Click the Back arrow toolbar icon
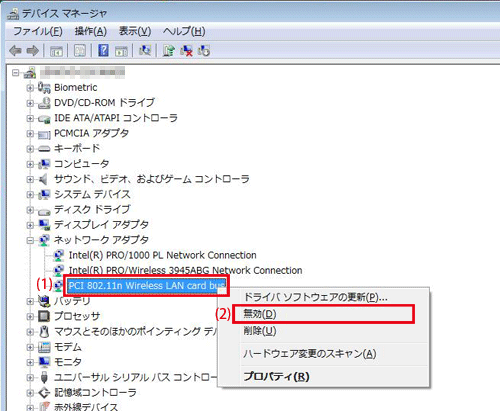The height and width of the screenshot is (411, 500). pos(15,51)
